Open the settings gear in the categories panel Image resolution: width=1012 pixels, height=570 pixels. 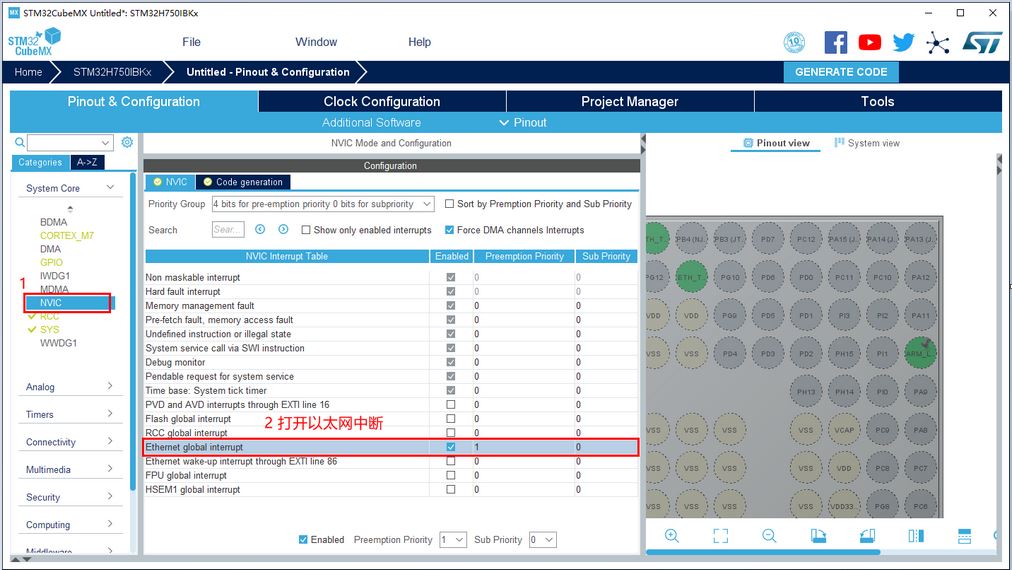coord(127,143)
